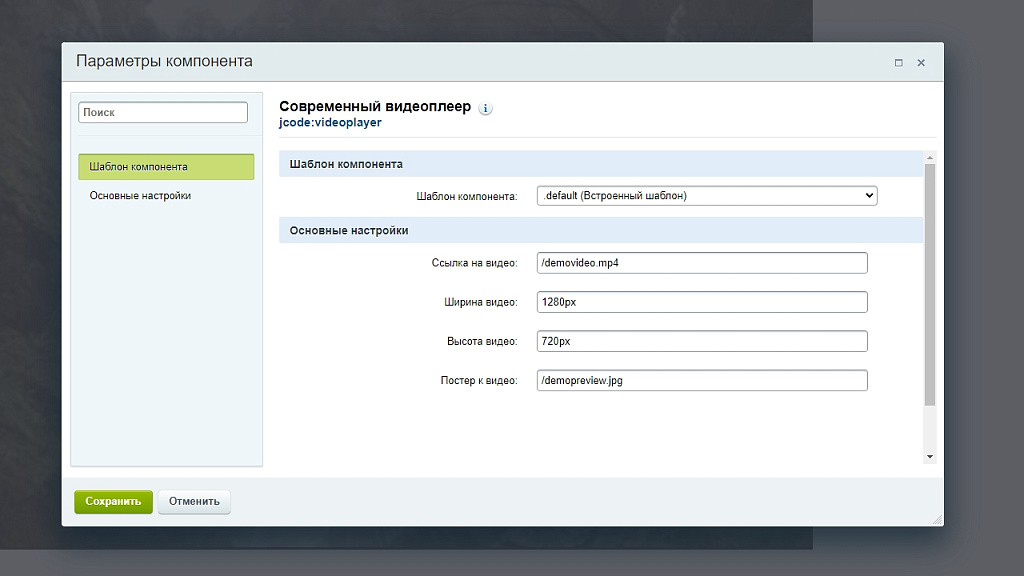Click the Ширина видео input field
Image resolution: width=1024 pixels, height=576 pixels.
click(702, 302)
